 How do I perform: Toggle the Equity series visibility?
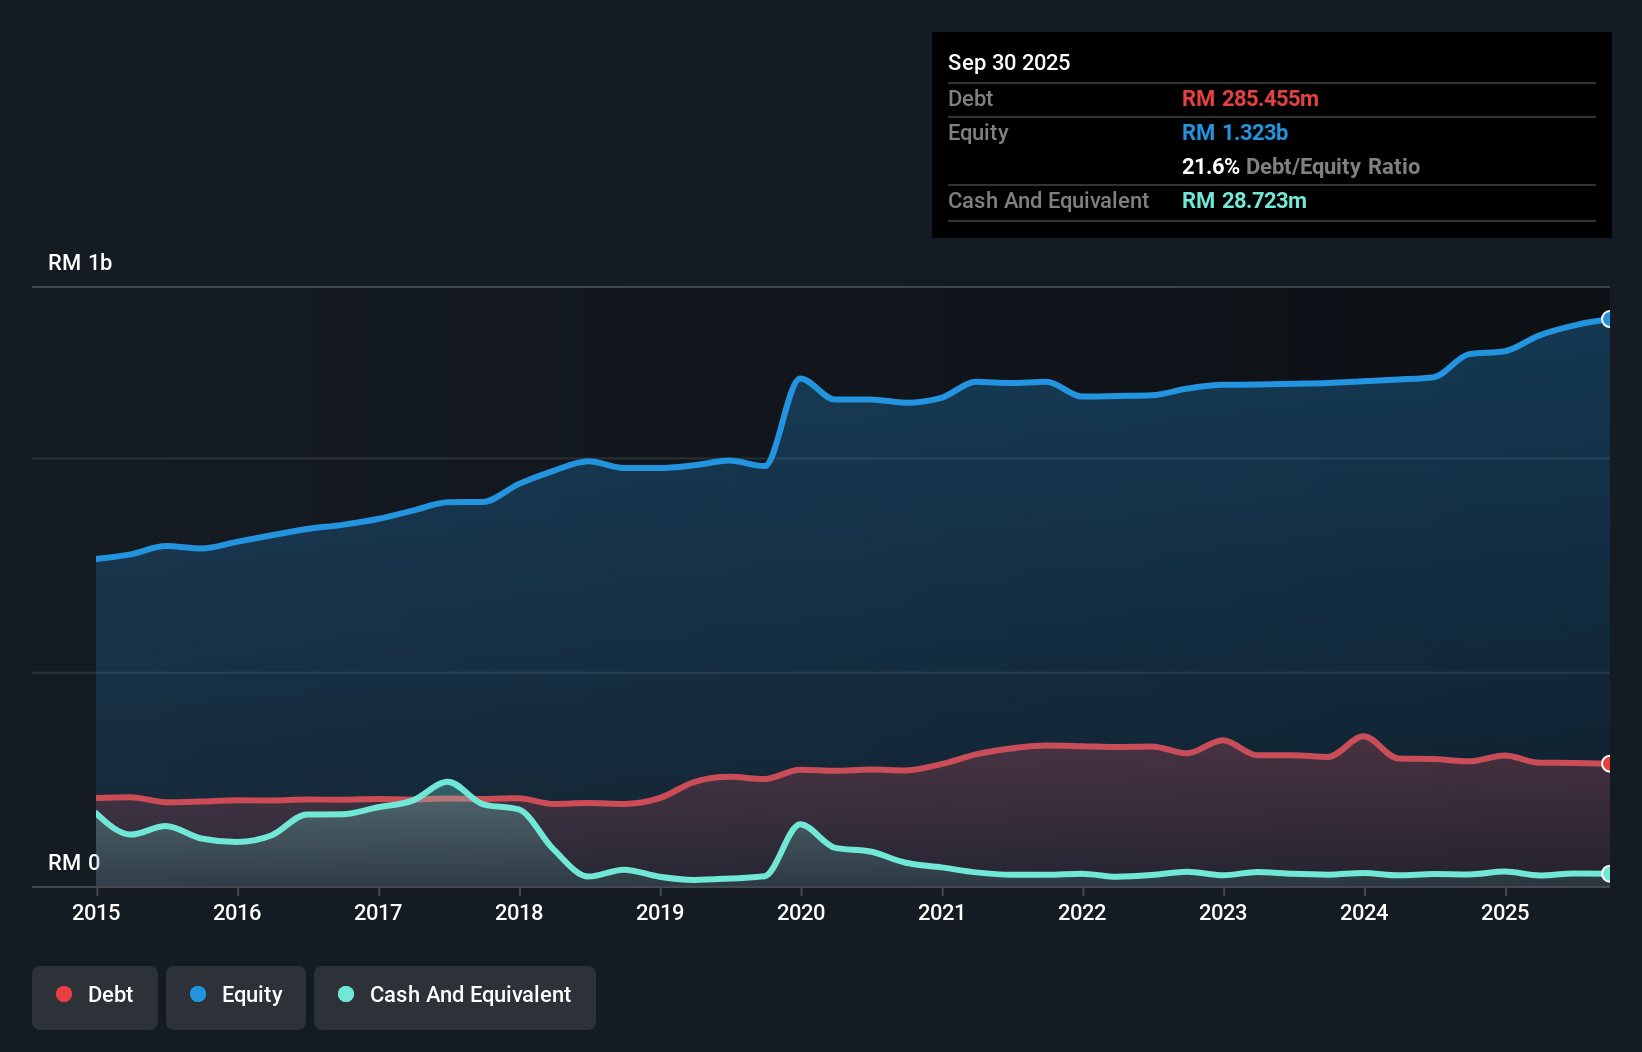coord(236,995)
